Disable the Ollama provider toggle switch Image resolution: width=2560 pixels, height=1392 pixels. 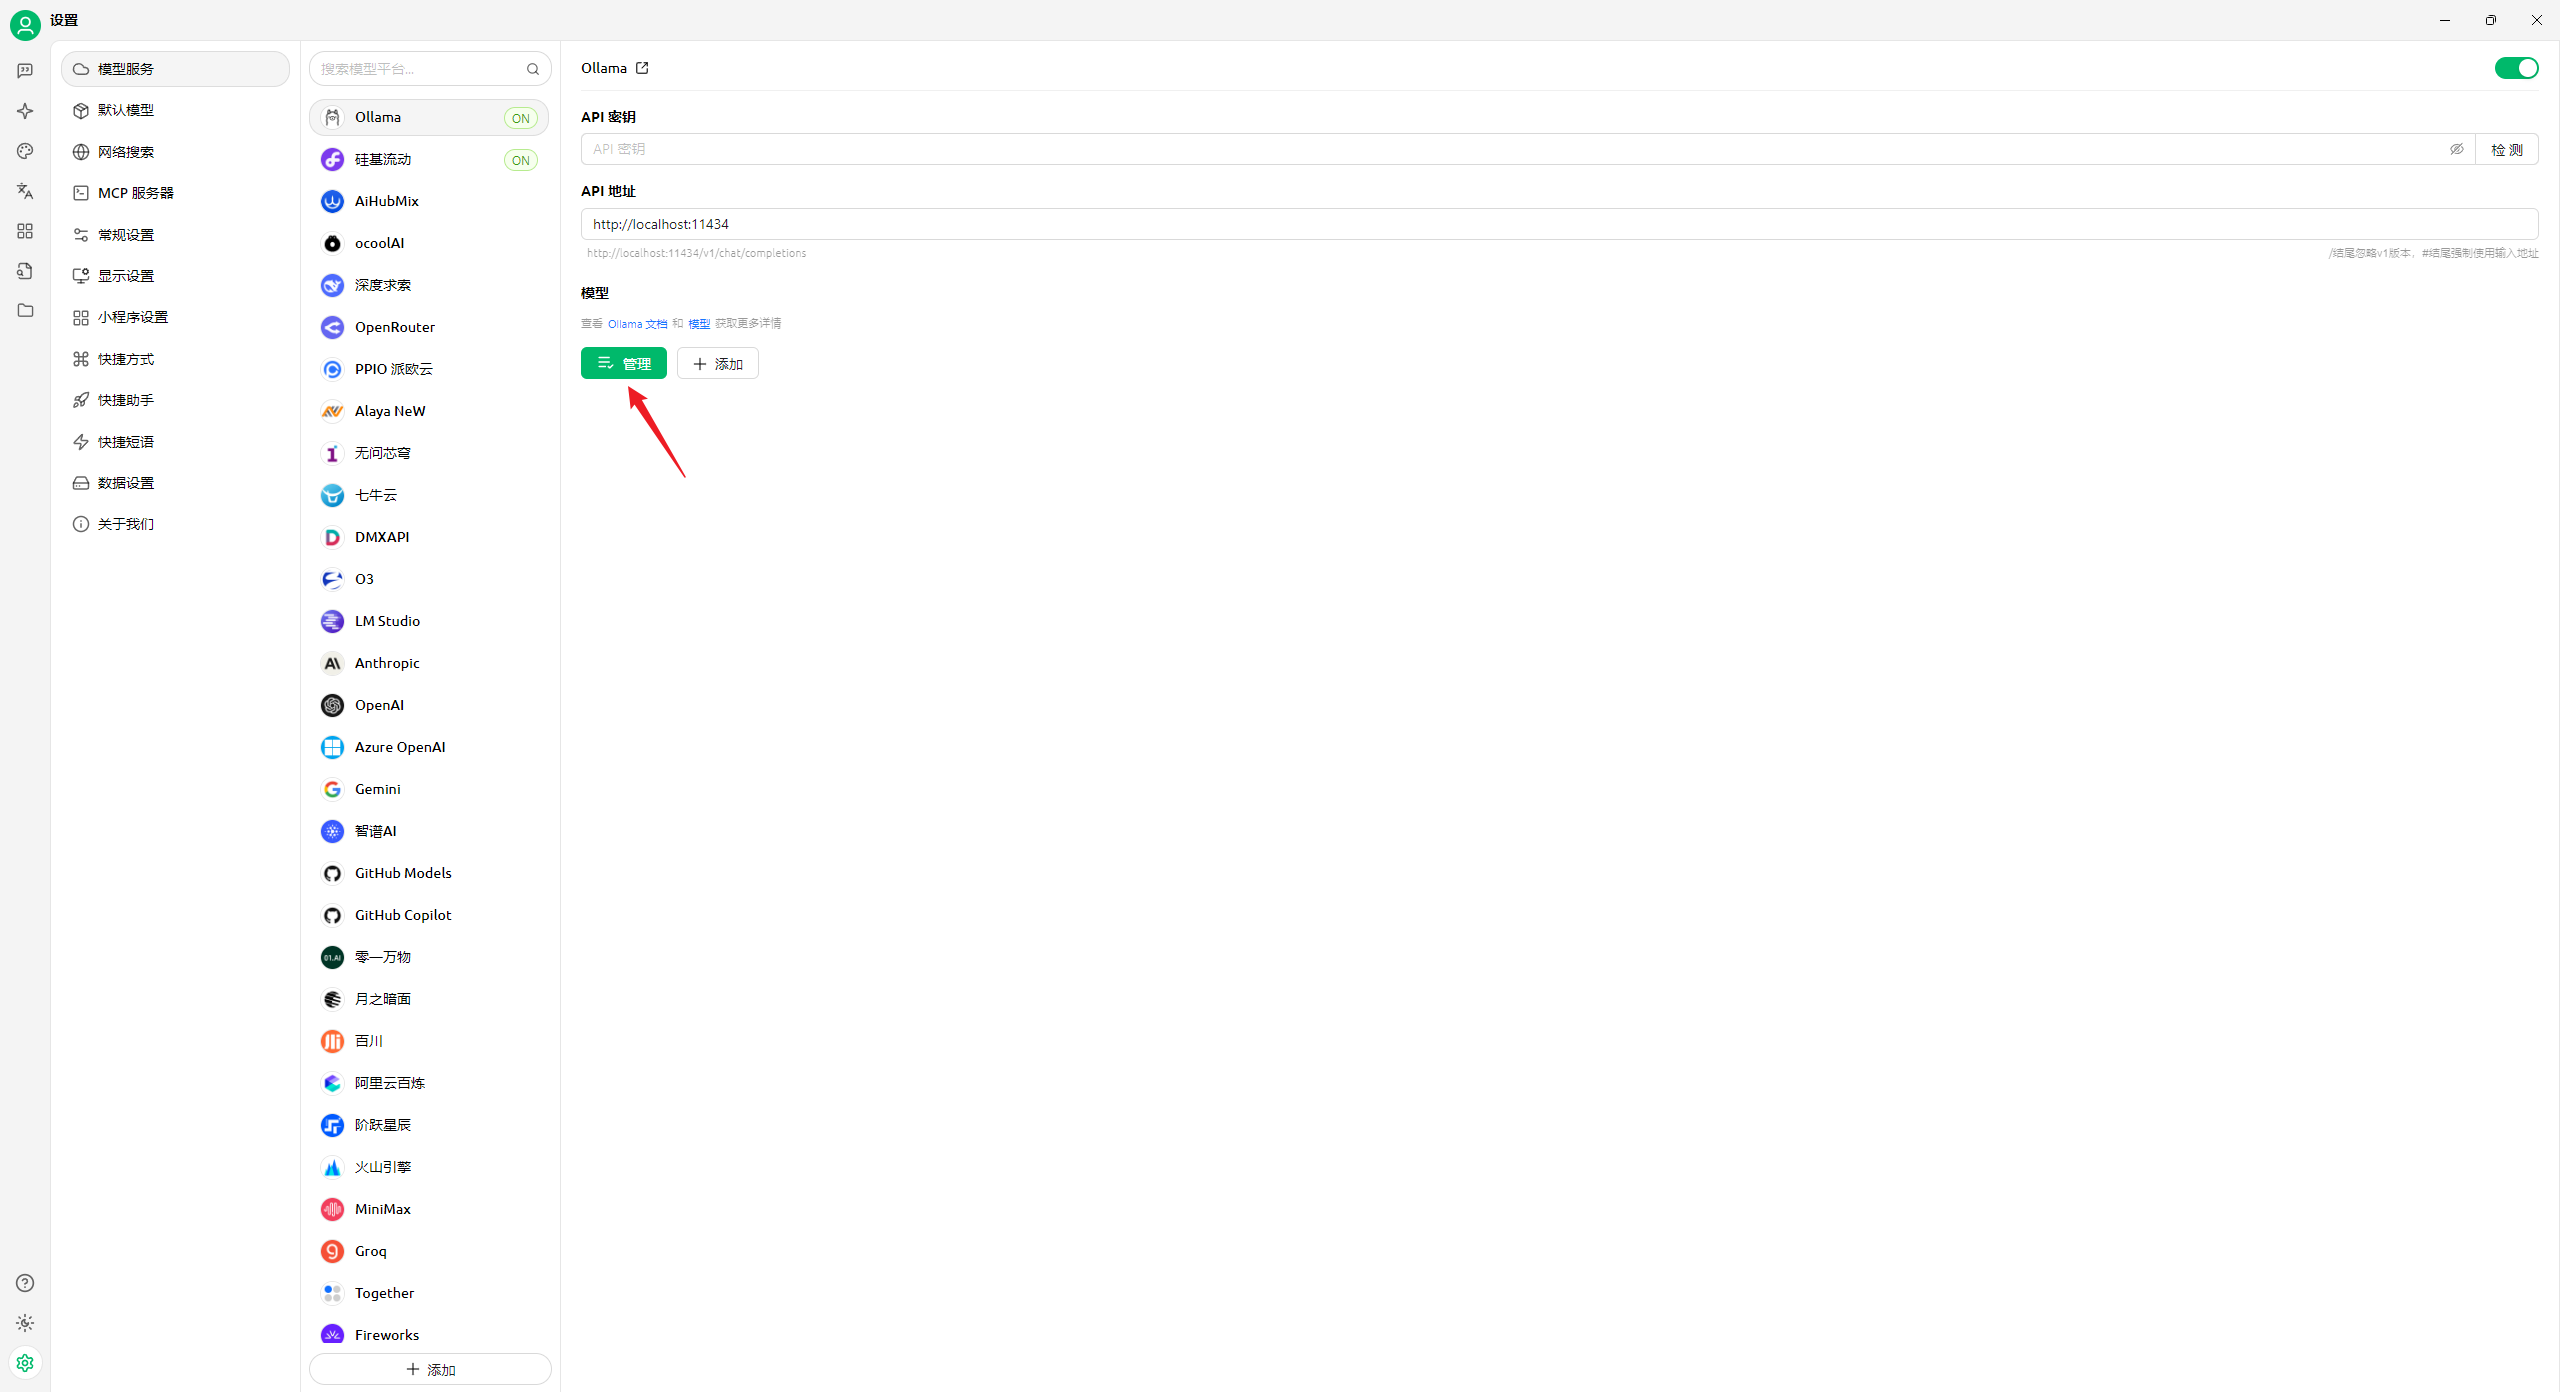(x=2516, y=68)
